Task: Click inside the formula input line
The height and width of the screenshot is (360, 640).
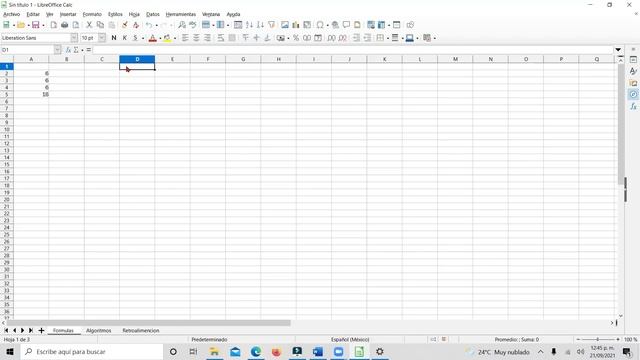Action: (x=353, y=50)
